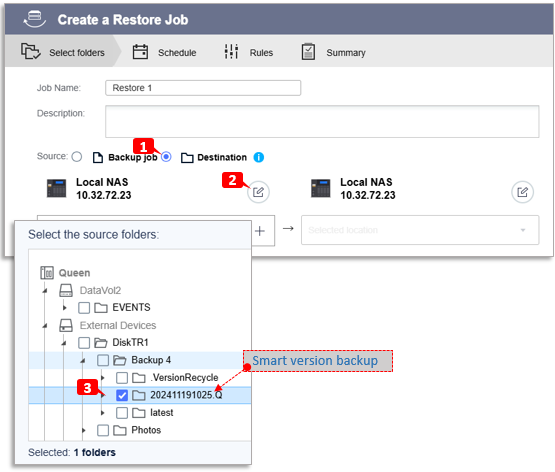Collapse the Backup 4 folder
This screenshot has height=472, width=555.
(83, 360)
